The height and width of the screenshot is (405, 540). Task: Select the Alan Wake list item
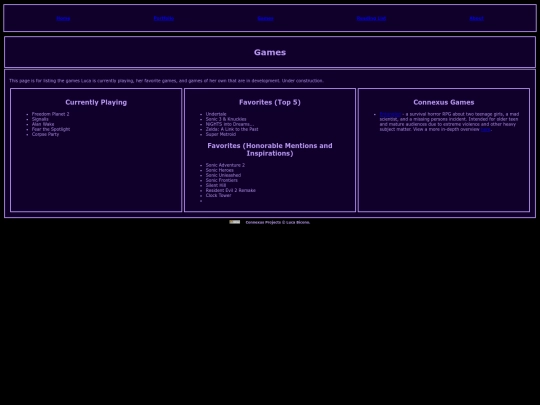[x=43, y=124]
